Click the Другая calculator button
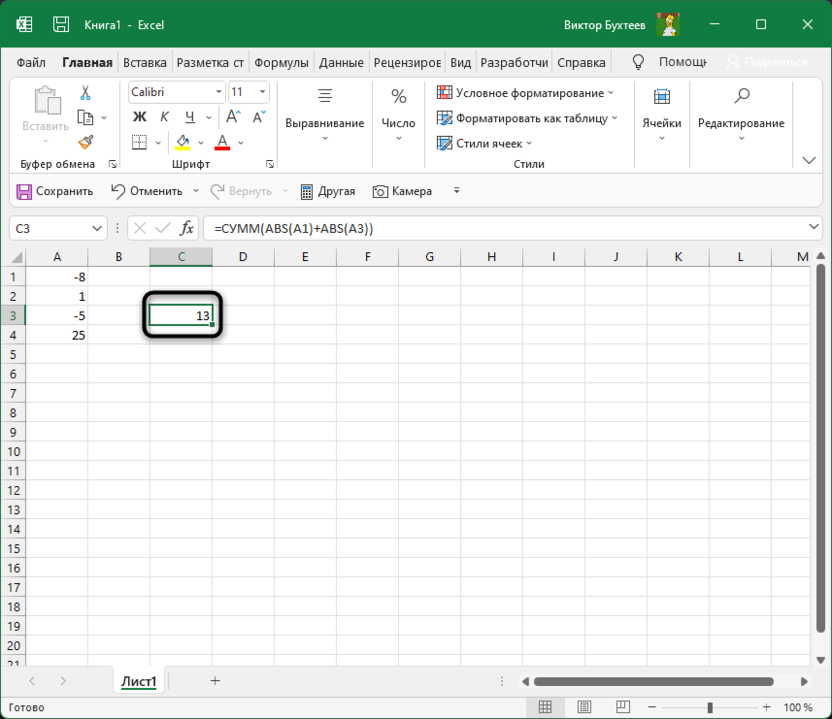This screenshot has width=832, height=719. [328, 191]
